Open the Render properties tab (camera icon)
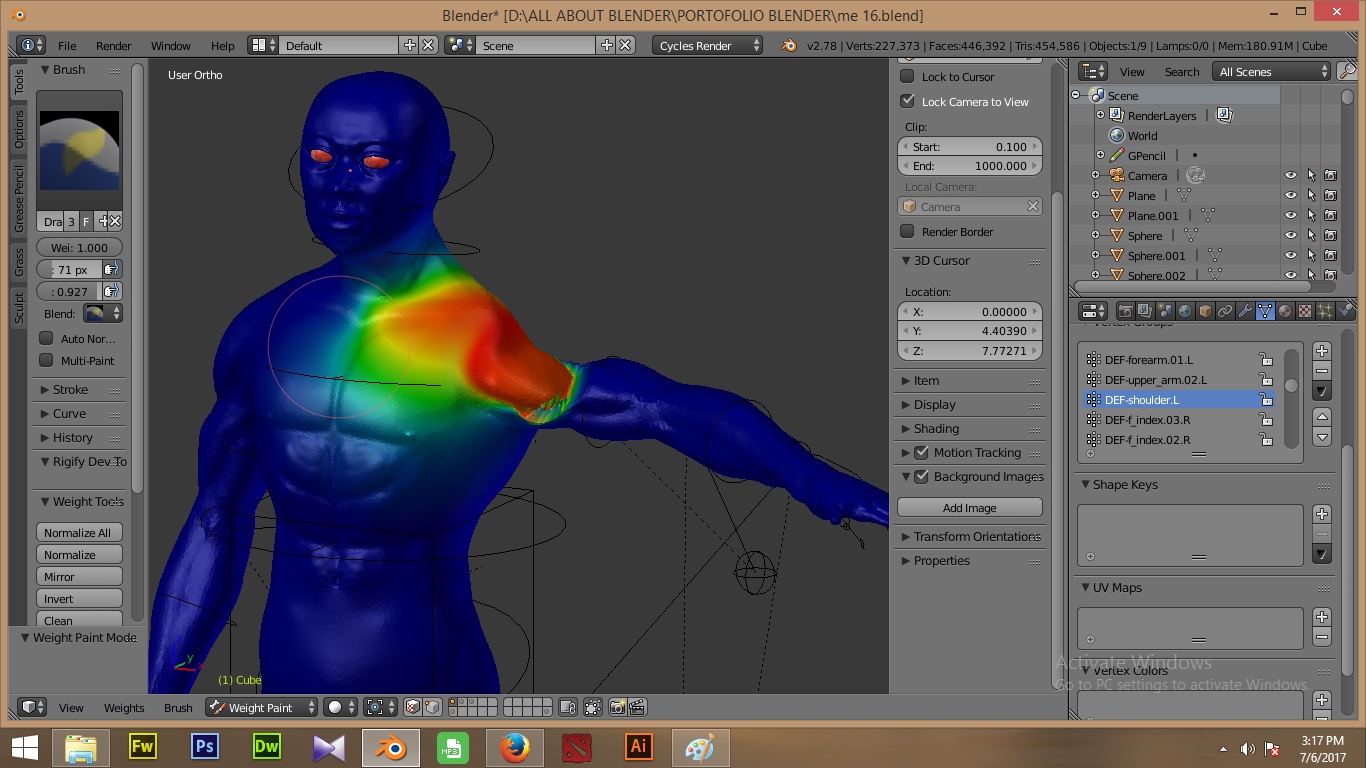Viewport: 1366px width, 768px height. pos(1125,311)
